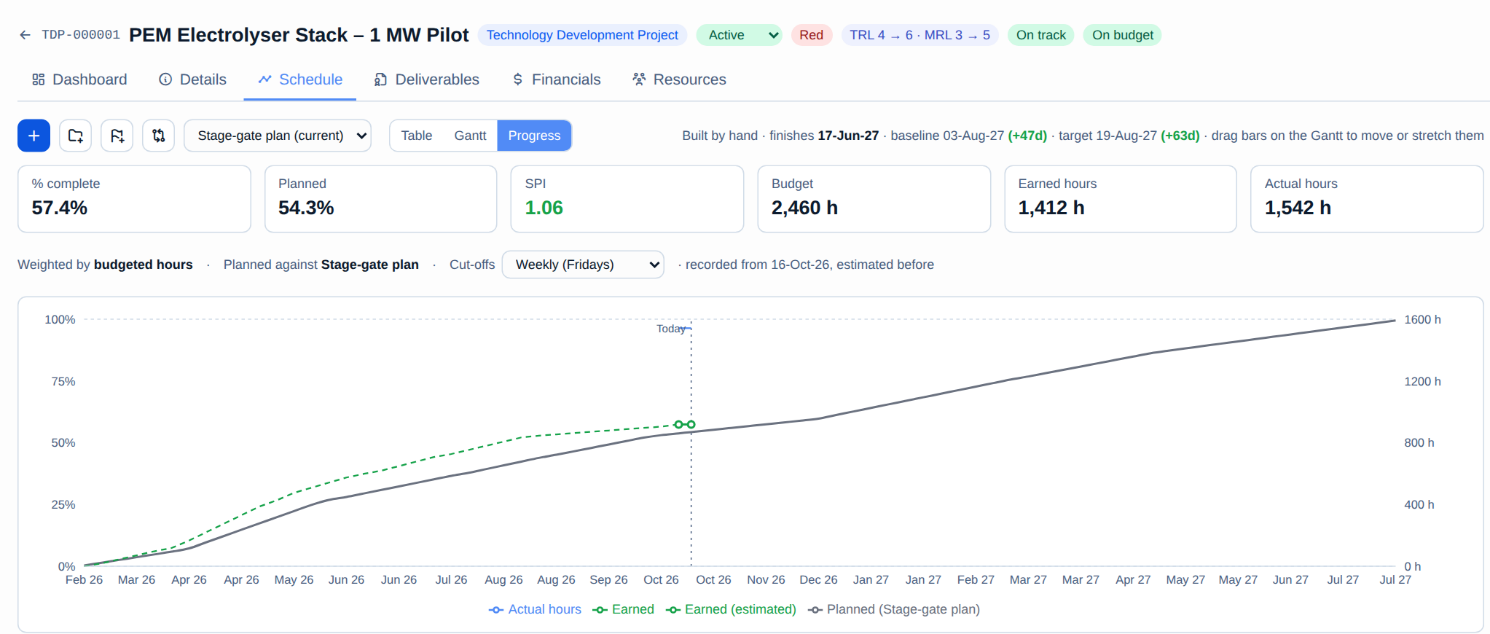Screen dimensions: 1490x634
Task: Click the target +63d variance text
Action: click(x=1180, y=136)
